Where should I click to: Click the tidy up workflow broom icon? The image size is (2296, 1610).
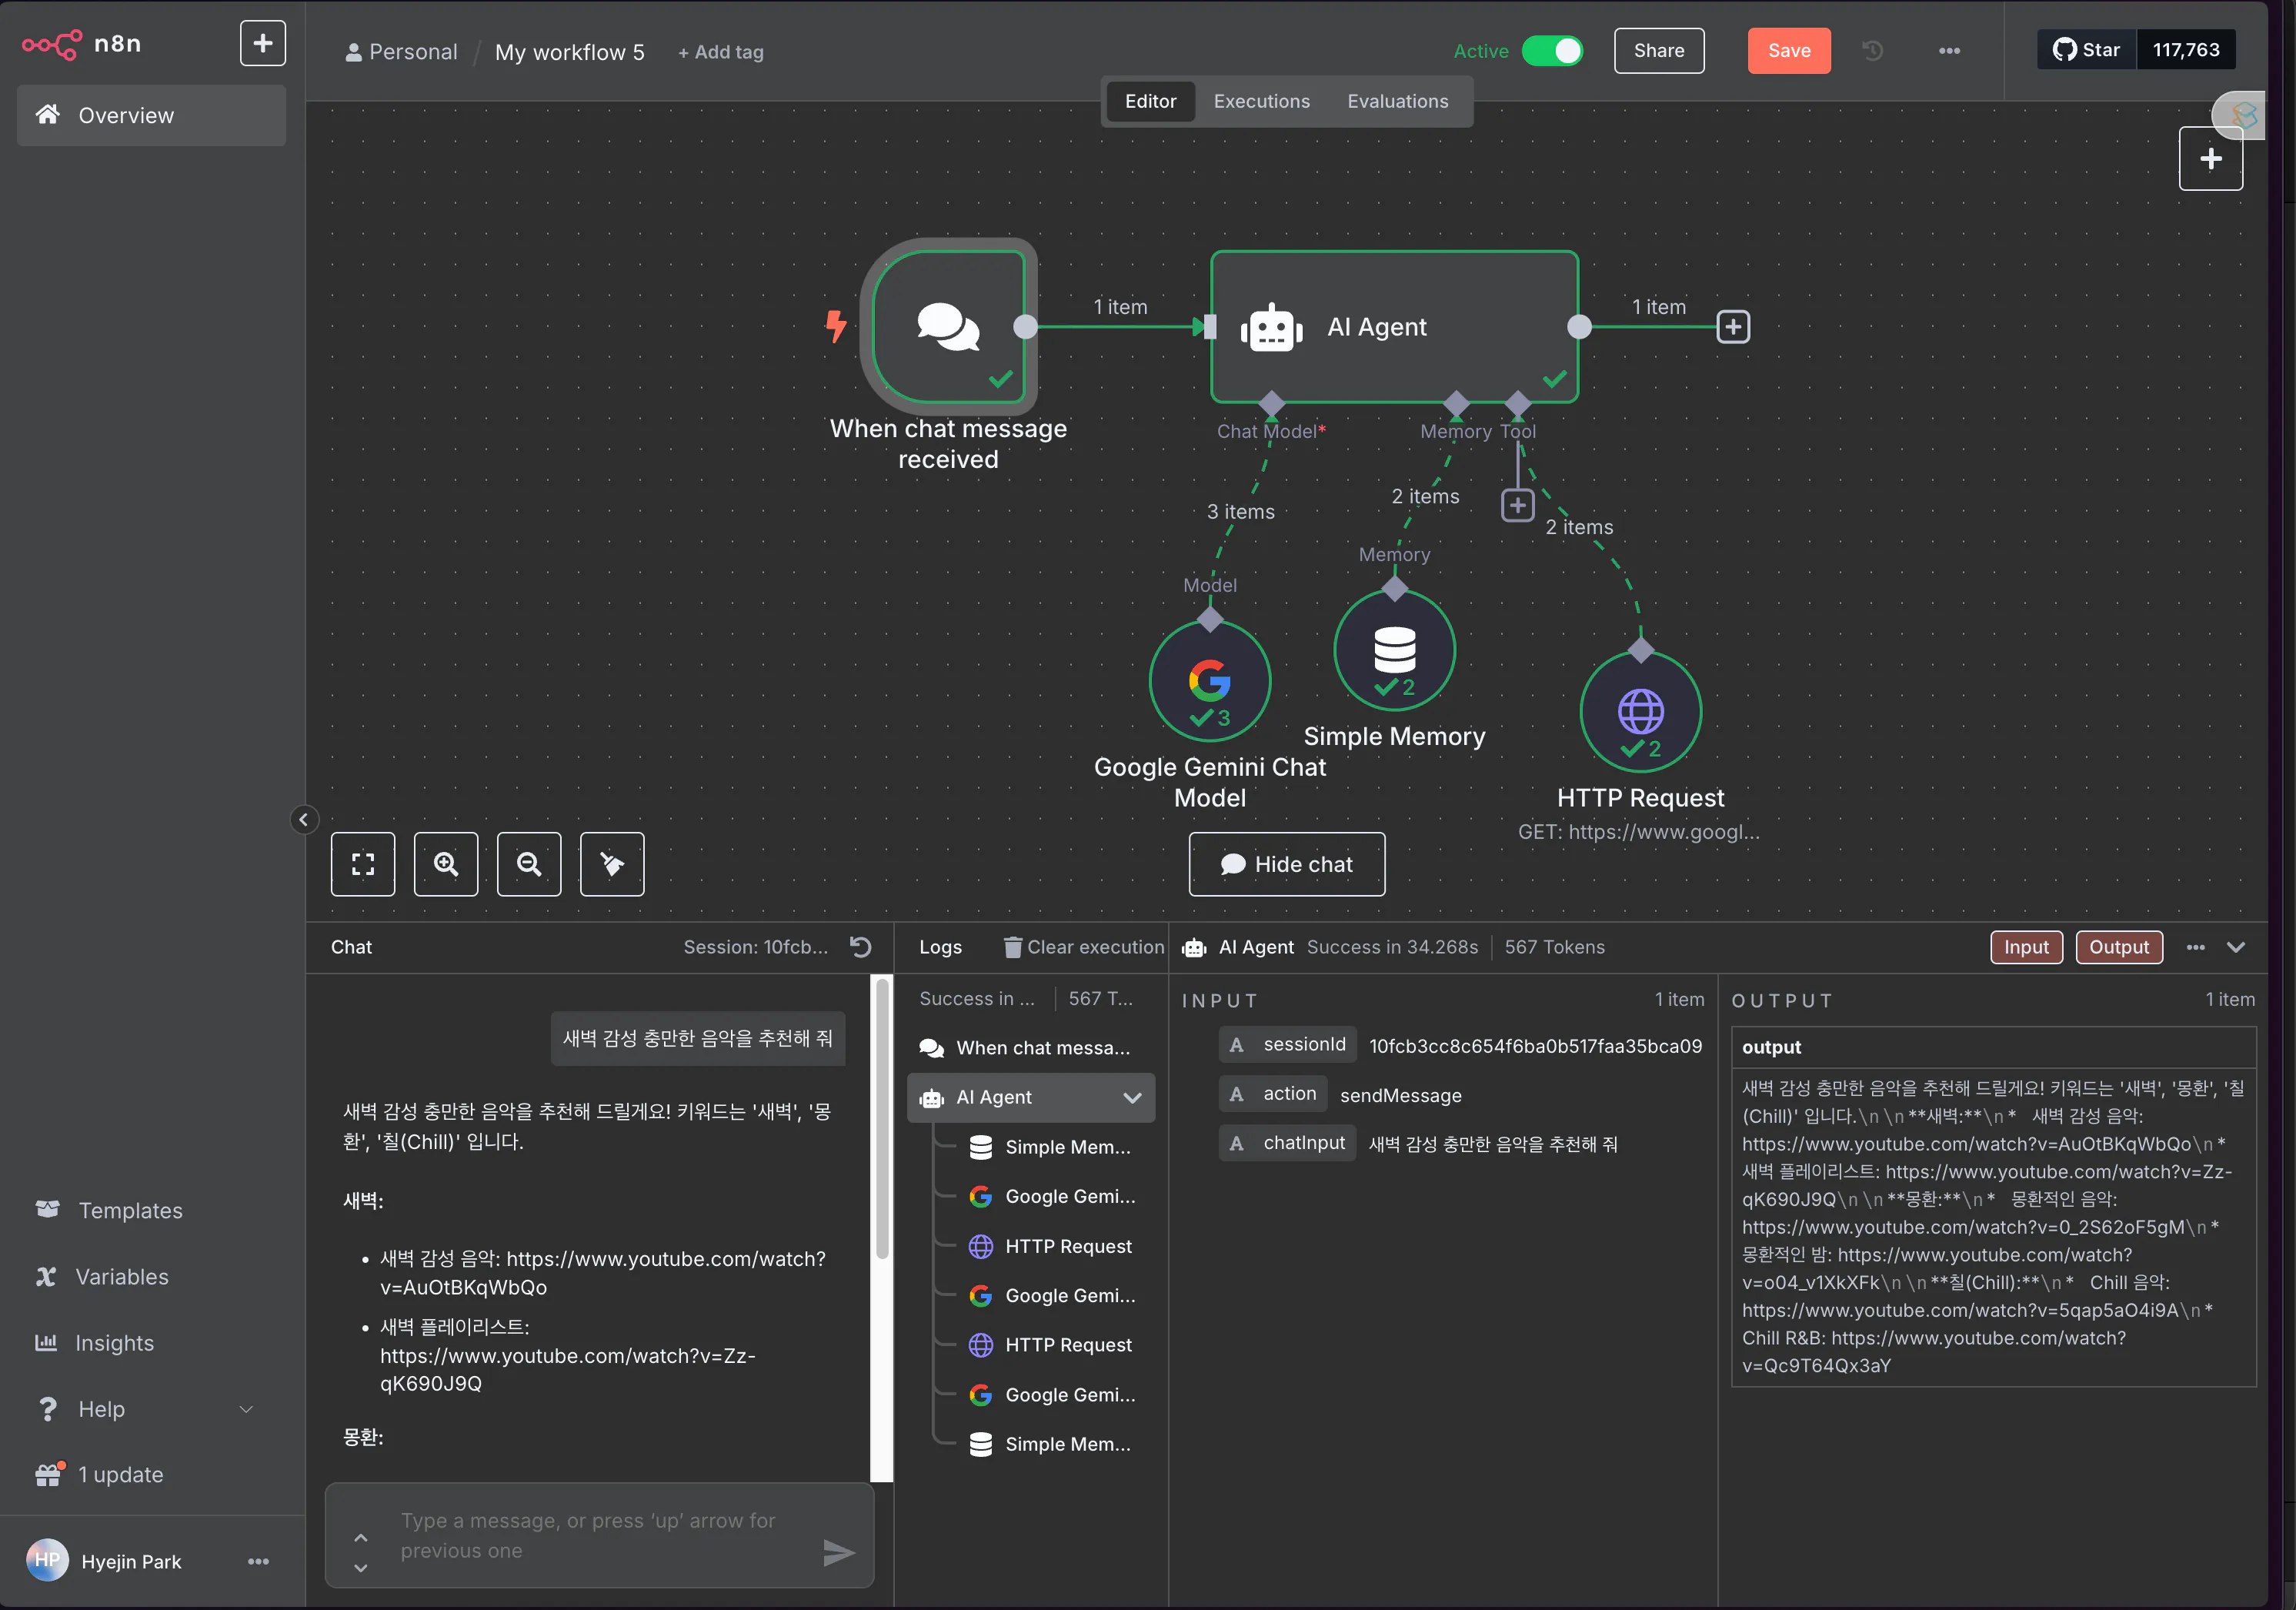(612, 864)
